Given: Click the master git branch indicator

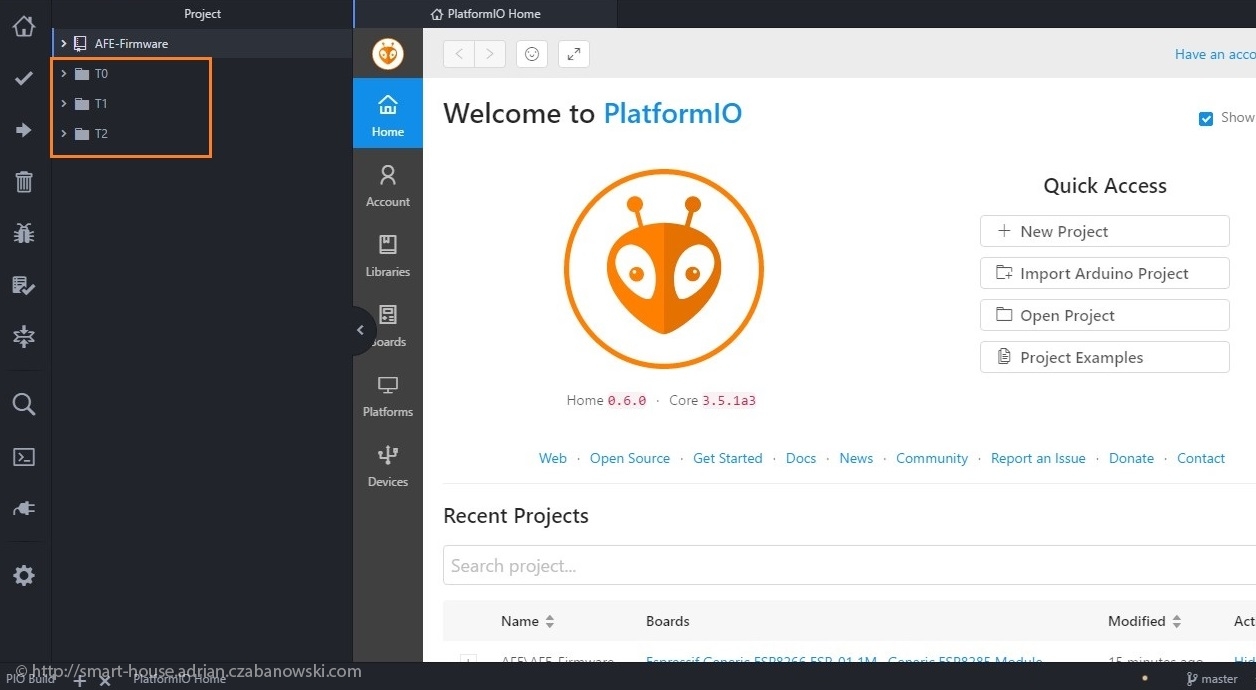Looking at the screenshot, I should point(1212,679).
